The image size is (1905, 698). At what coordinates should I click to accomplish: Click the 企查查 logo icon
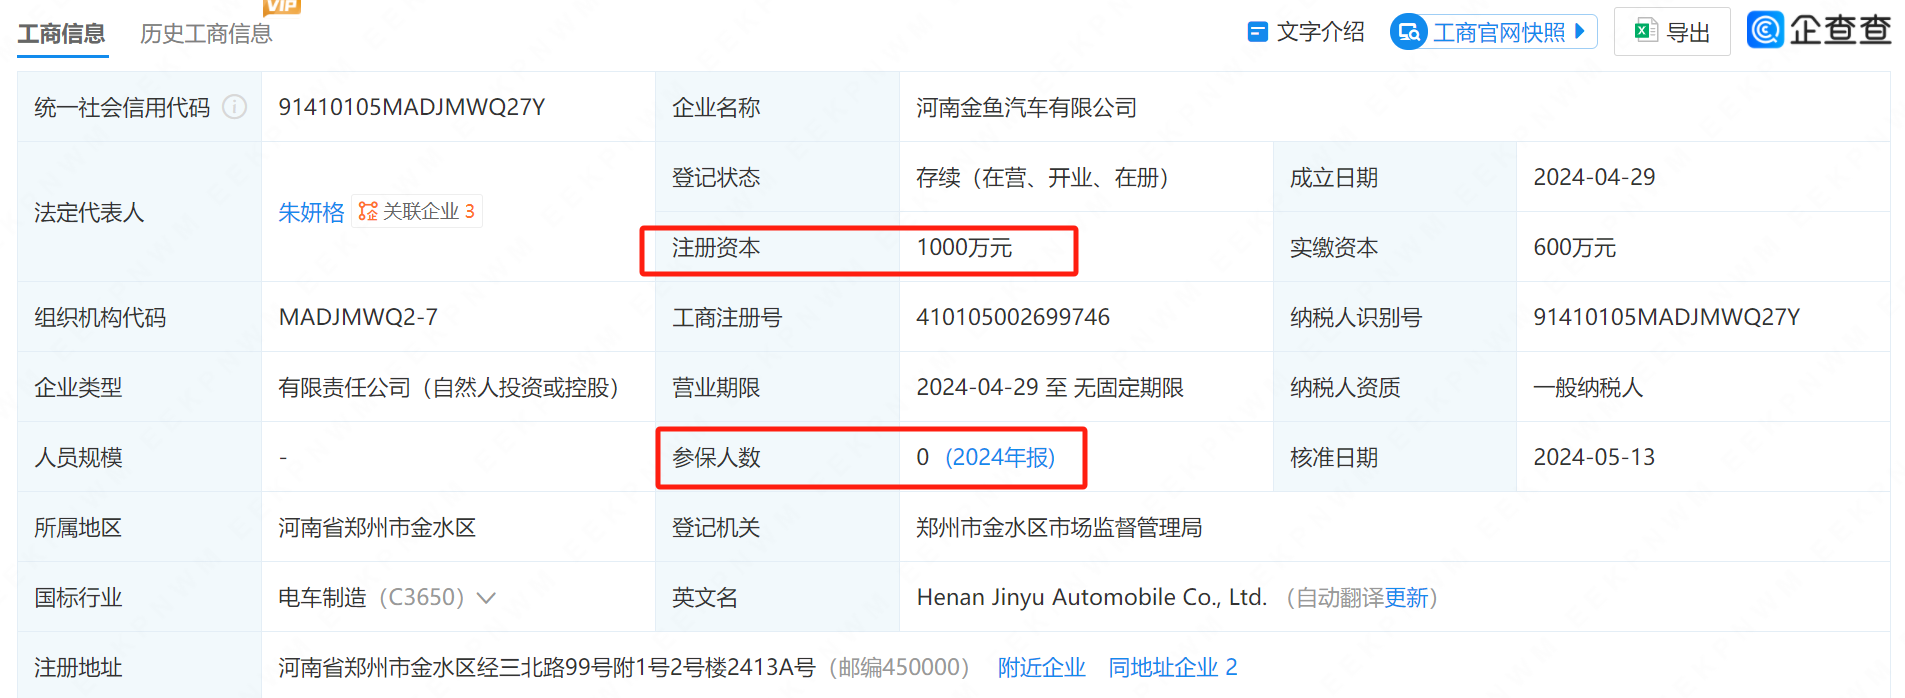[1765, 29]
